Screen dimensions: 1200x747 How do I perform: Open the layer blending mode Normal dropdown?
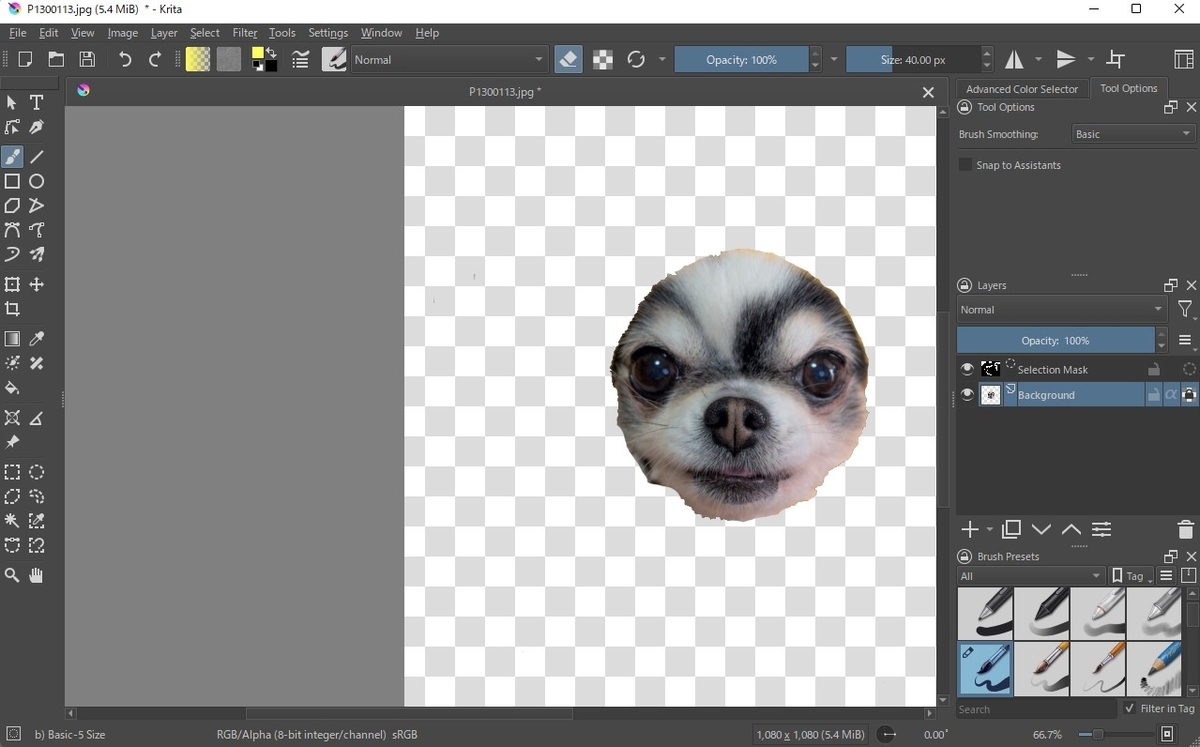[1062, 310]
